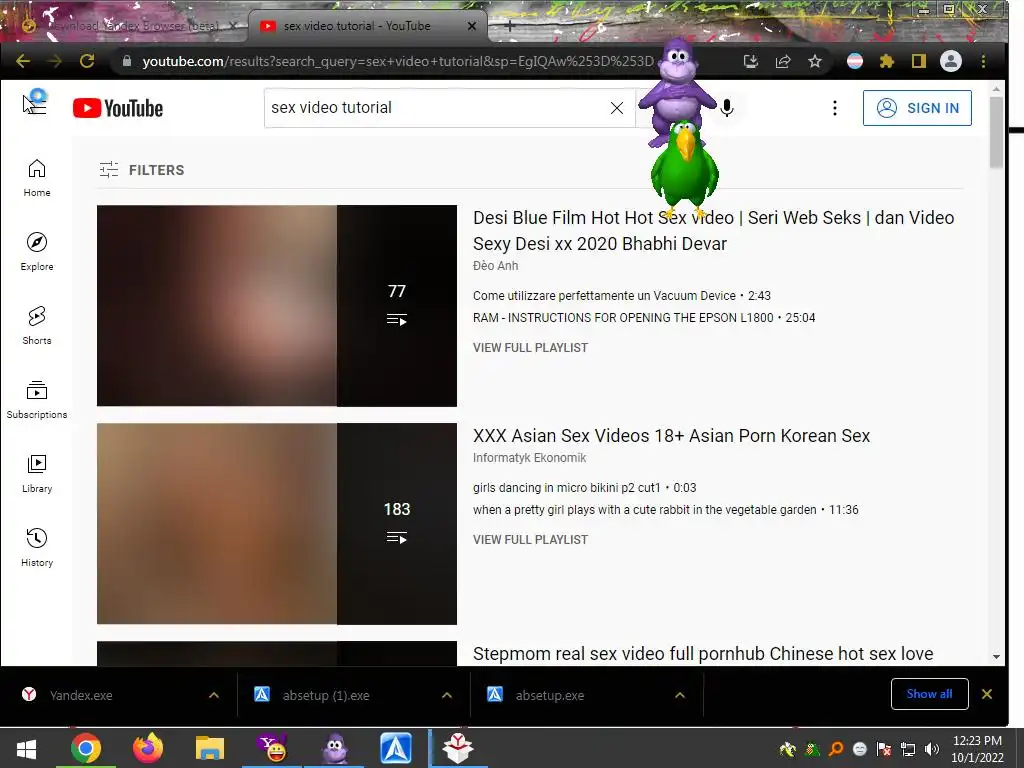Select the YouTube search results tab

pyautogui.click(x=368, y=26)
